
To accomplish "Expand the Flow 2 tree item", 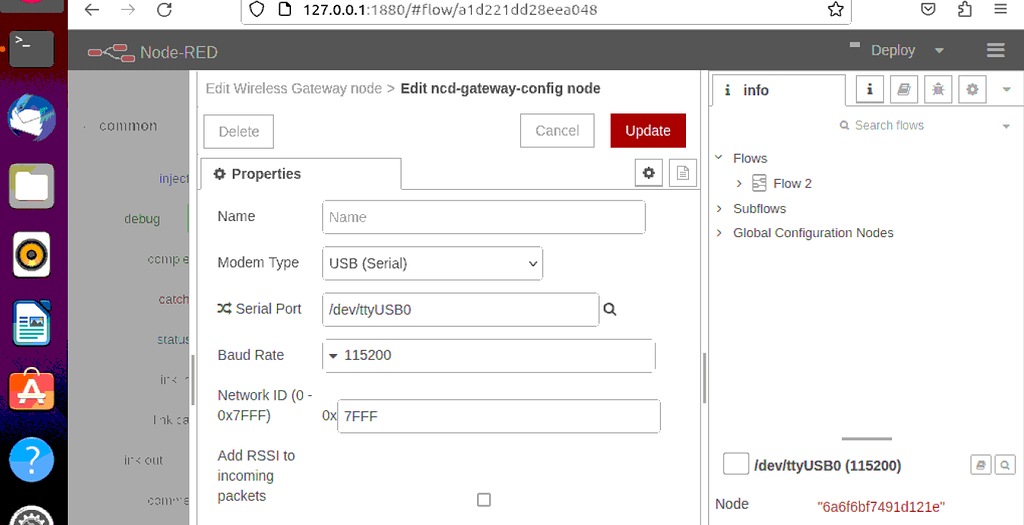I will (x=739, y=183).
